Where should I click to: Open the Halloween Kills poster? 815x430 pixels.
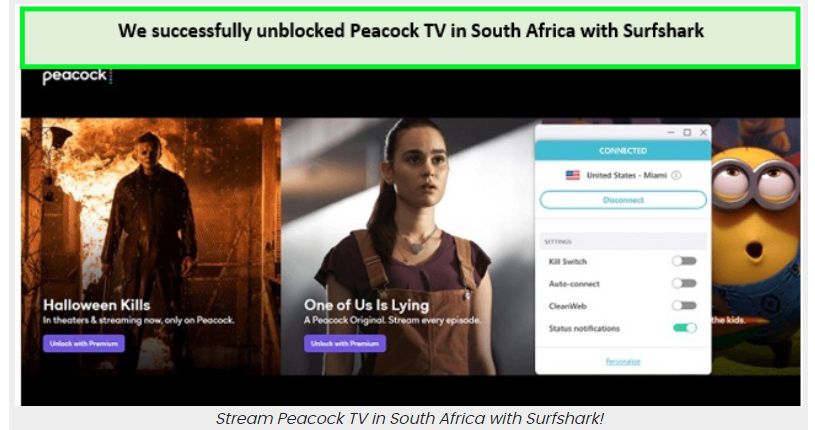(151, 246)
